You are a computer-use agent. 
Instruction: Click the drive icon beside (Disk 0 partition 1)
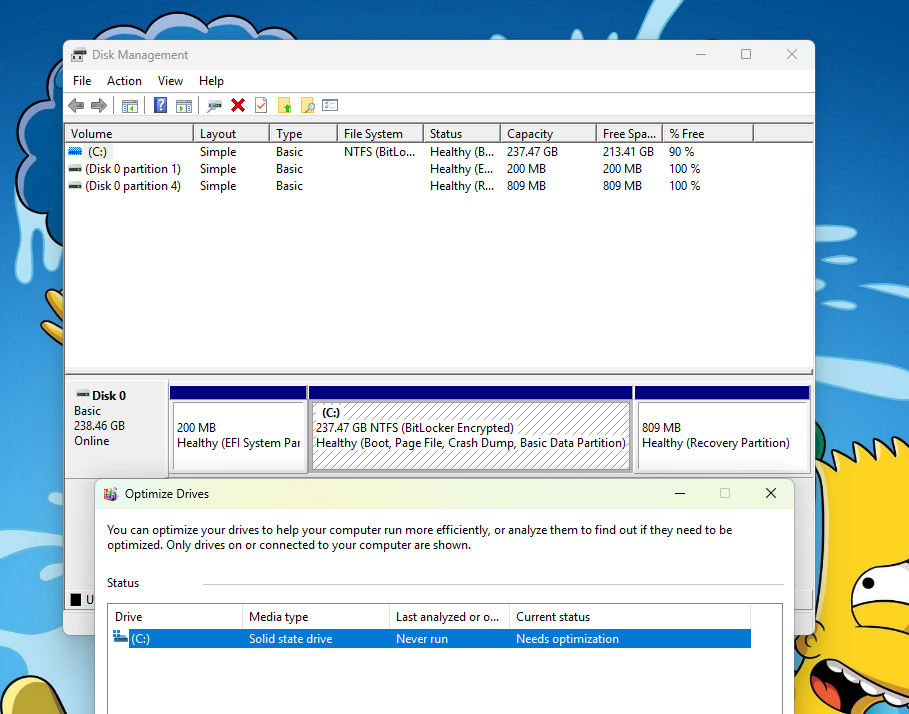pyautogui.click(x=75, y=169)
